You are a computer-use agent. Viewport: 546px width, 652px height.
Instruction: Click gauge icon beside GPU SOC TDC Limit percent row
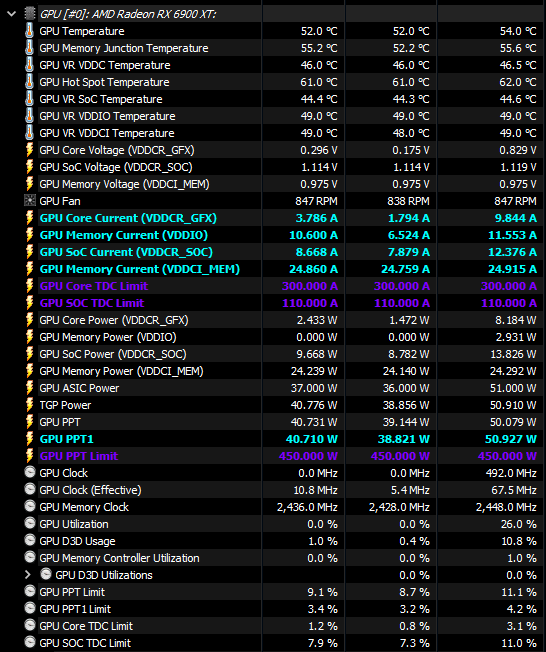click(x=30, y=642)
